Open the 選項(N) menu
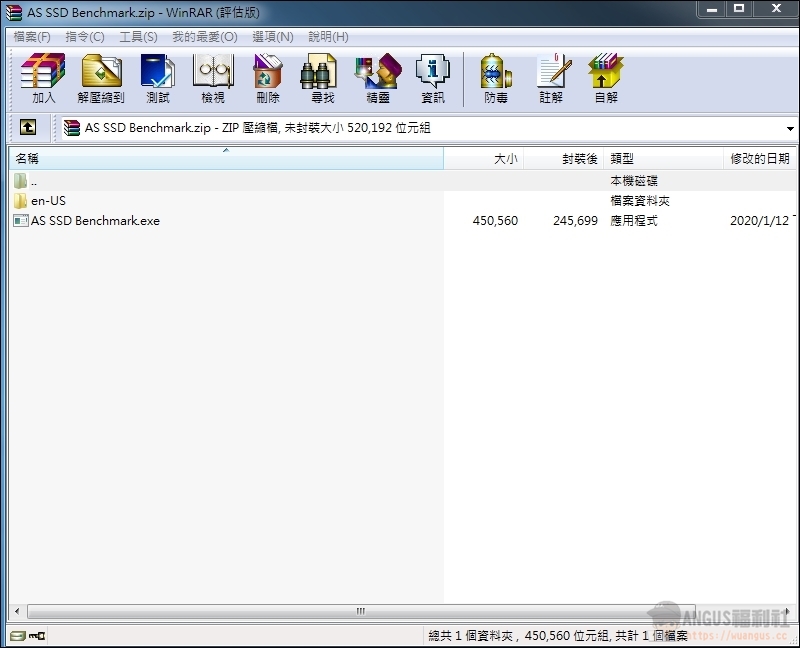The image size is (800, 648). [x=273, y=37]
